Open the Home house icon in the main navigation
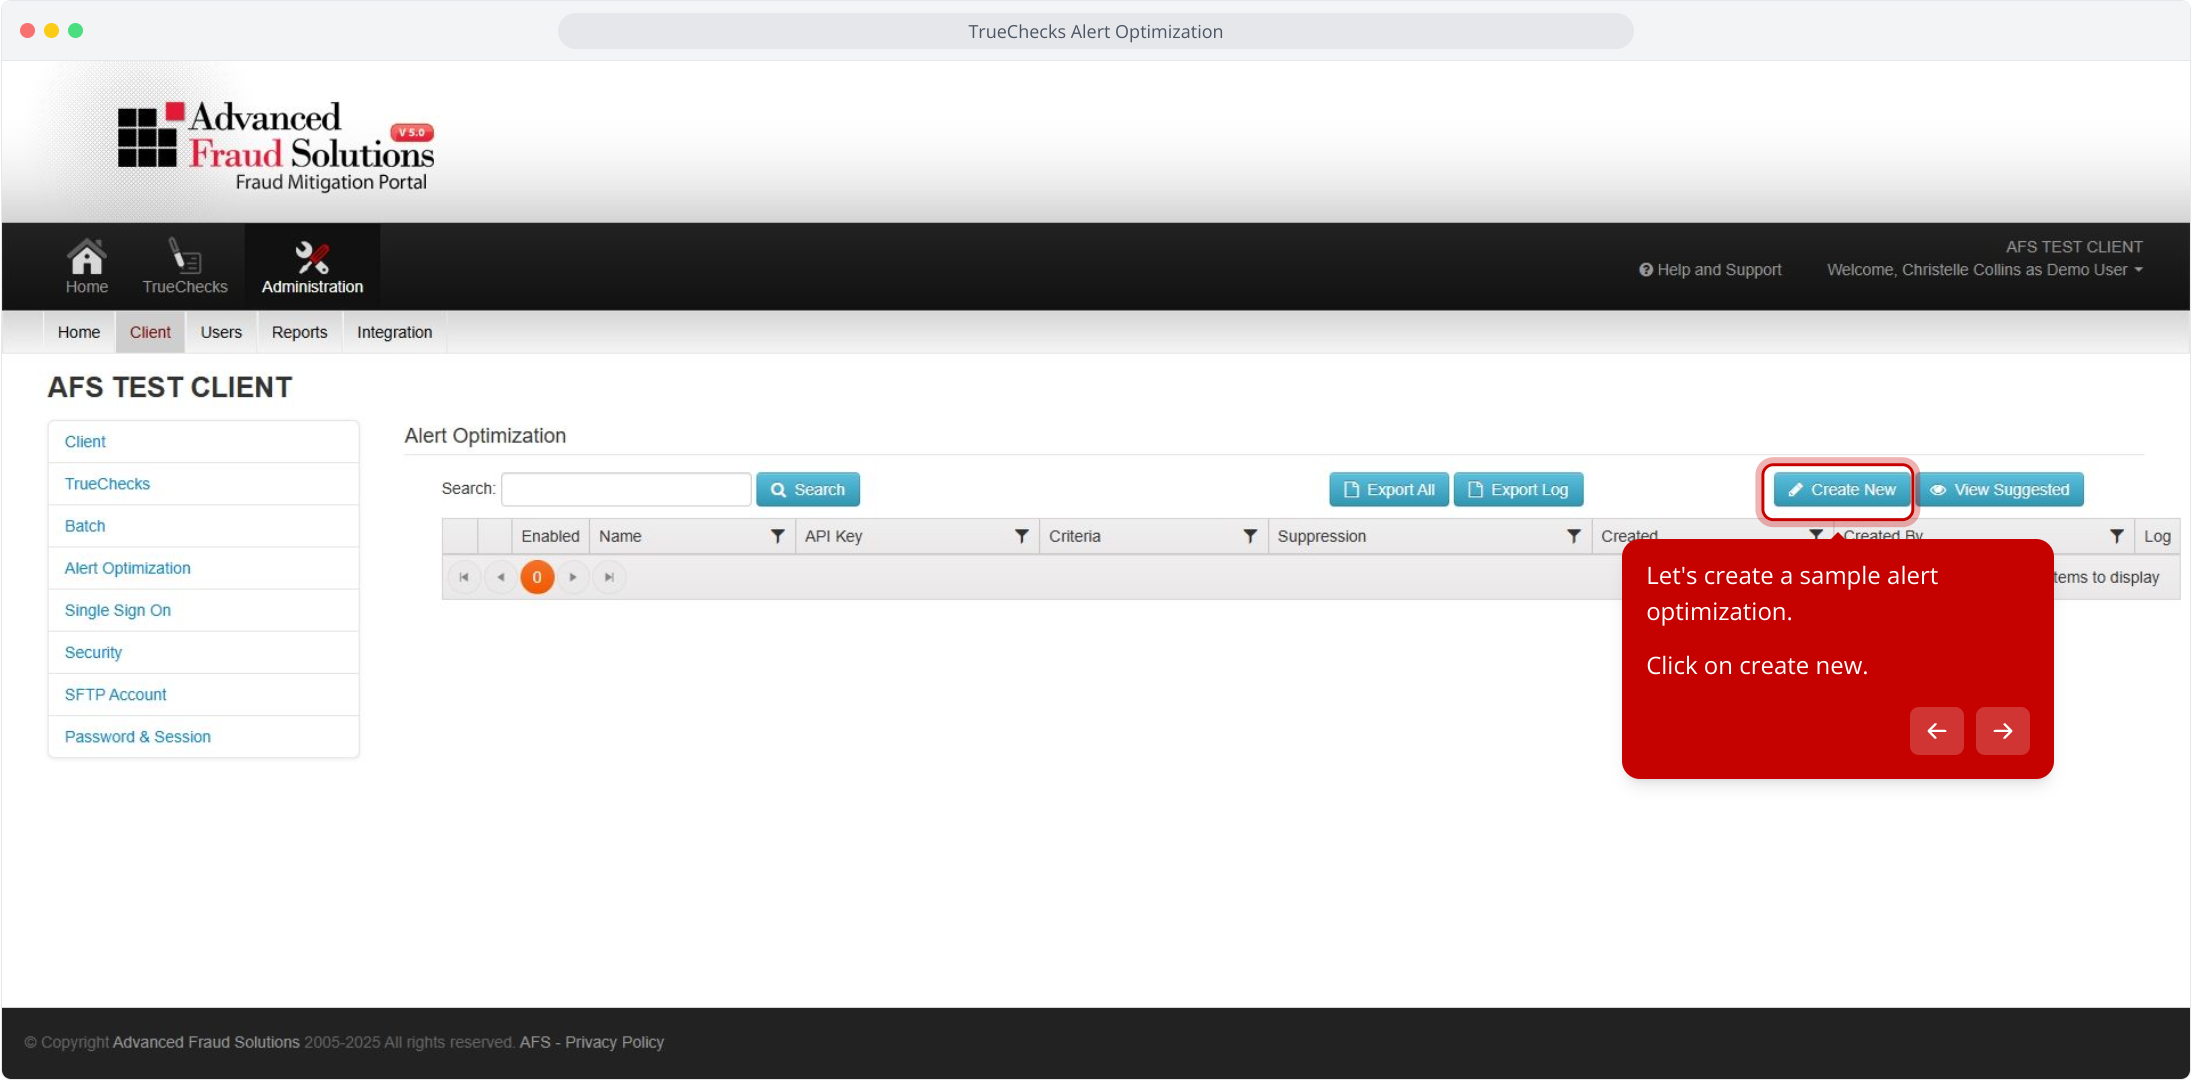The image size is (2192, 1080). (87, 266)
